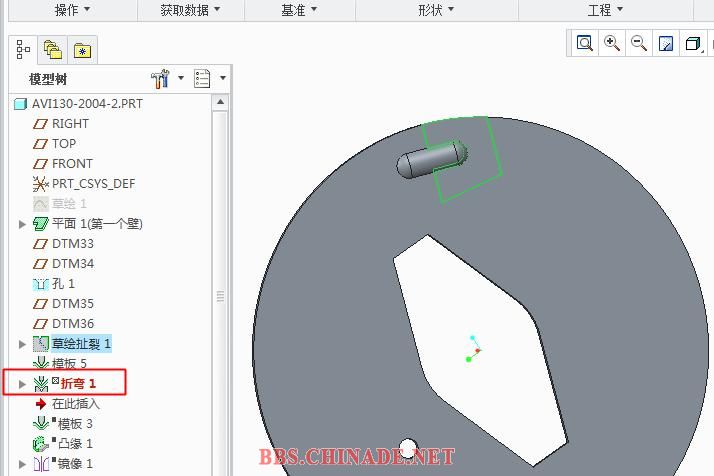Click the display style cube icon
This screenshot has height=476, width=714.
tap(692, 44)
